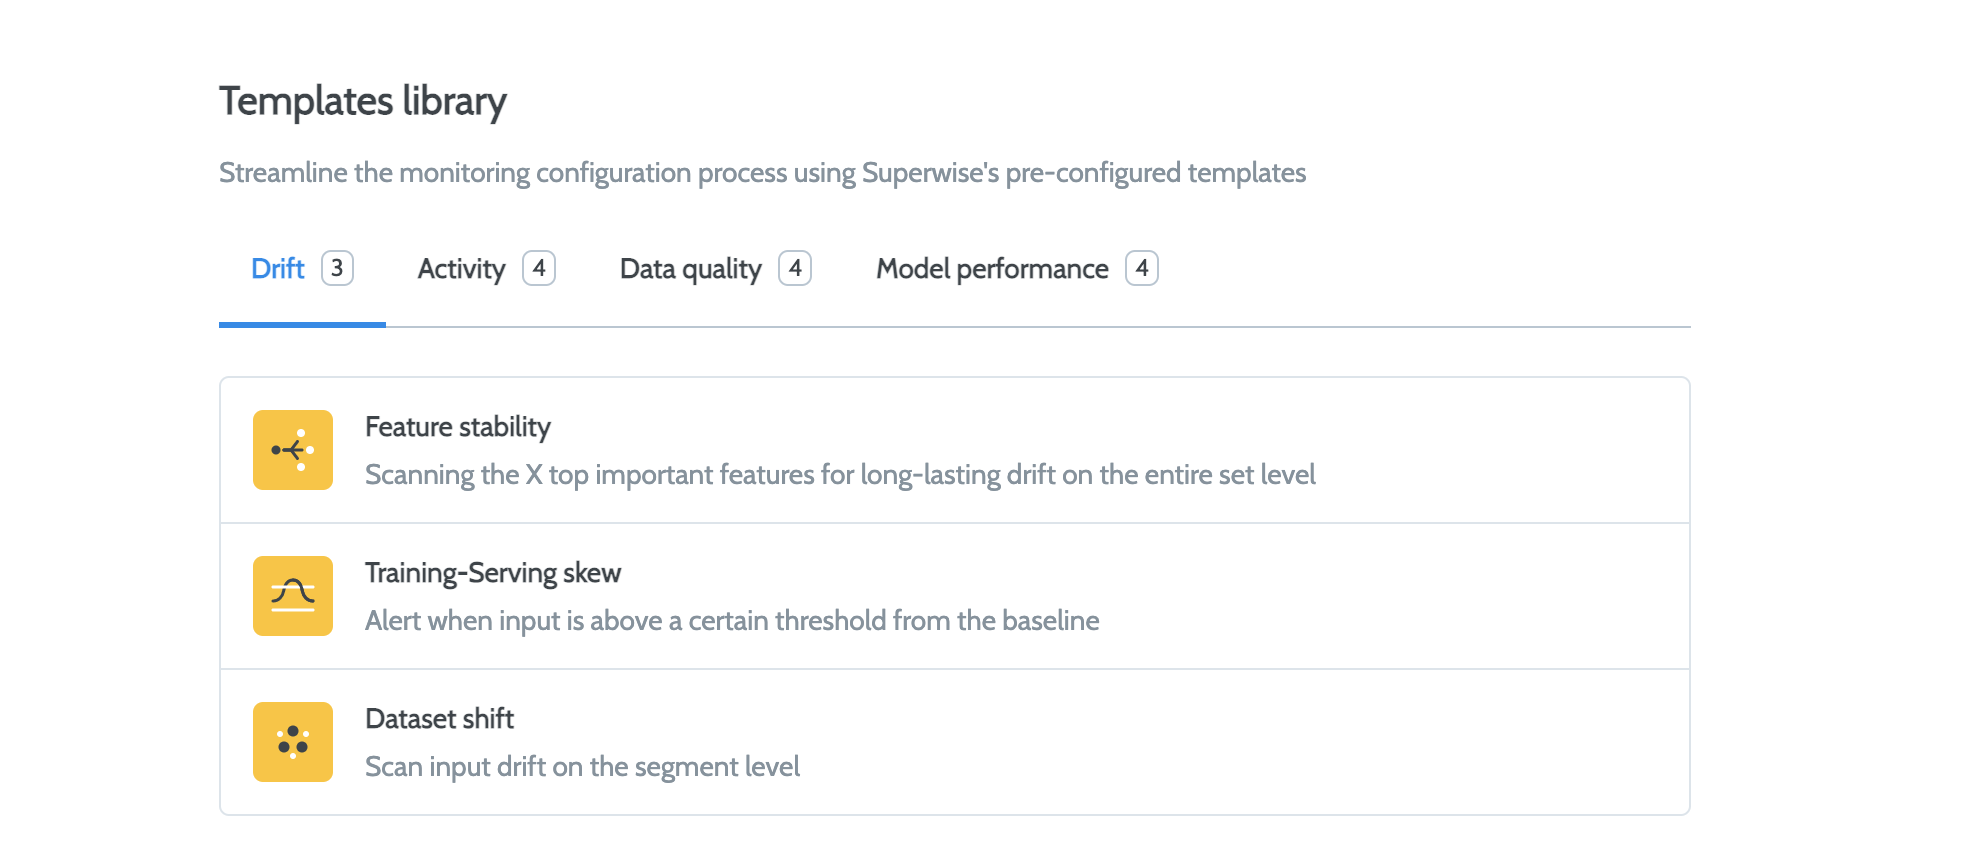
Task: Click the Training-Serving skew bell-curve icon
Action: 292,596
